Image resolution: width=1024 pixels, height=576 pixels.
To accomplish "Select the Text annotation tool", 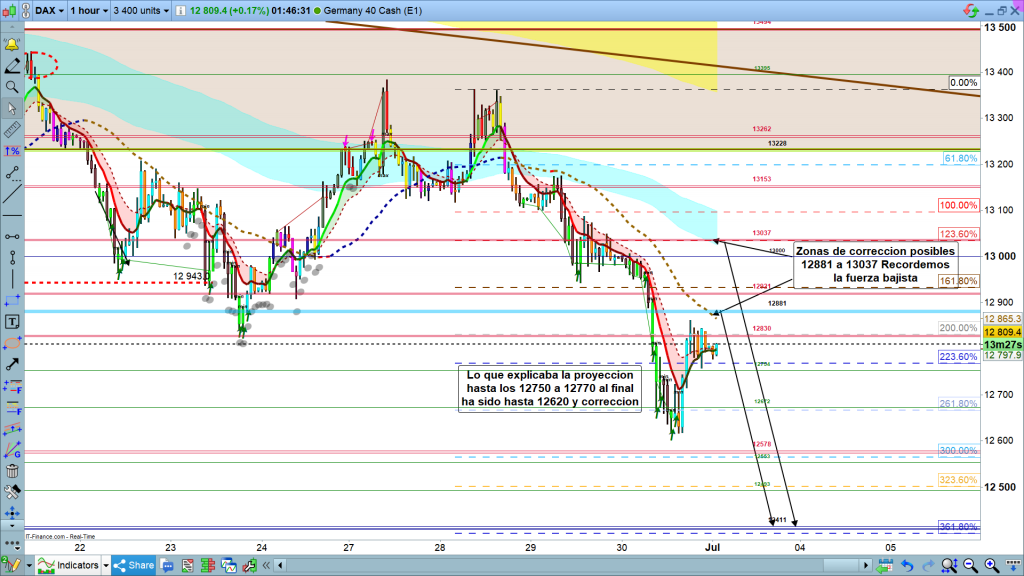I will pos(13,321).
